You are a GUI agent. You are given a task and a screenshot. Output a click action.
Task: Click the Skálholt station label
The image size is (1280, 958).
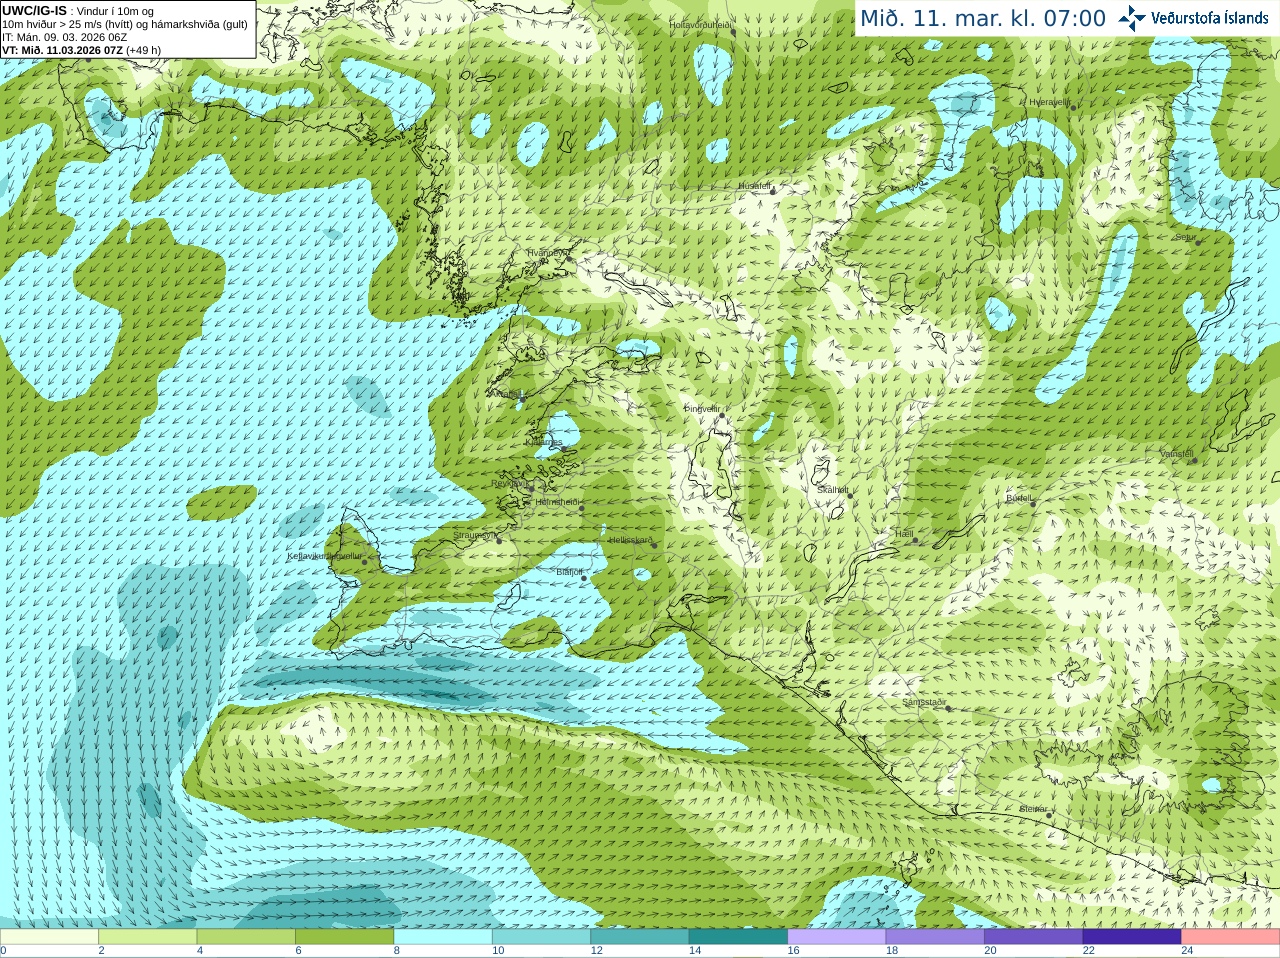tap(832, 490)
